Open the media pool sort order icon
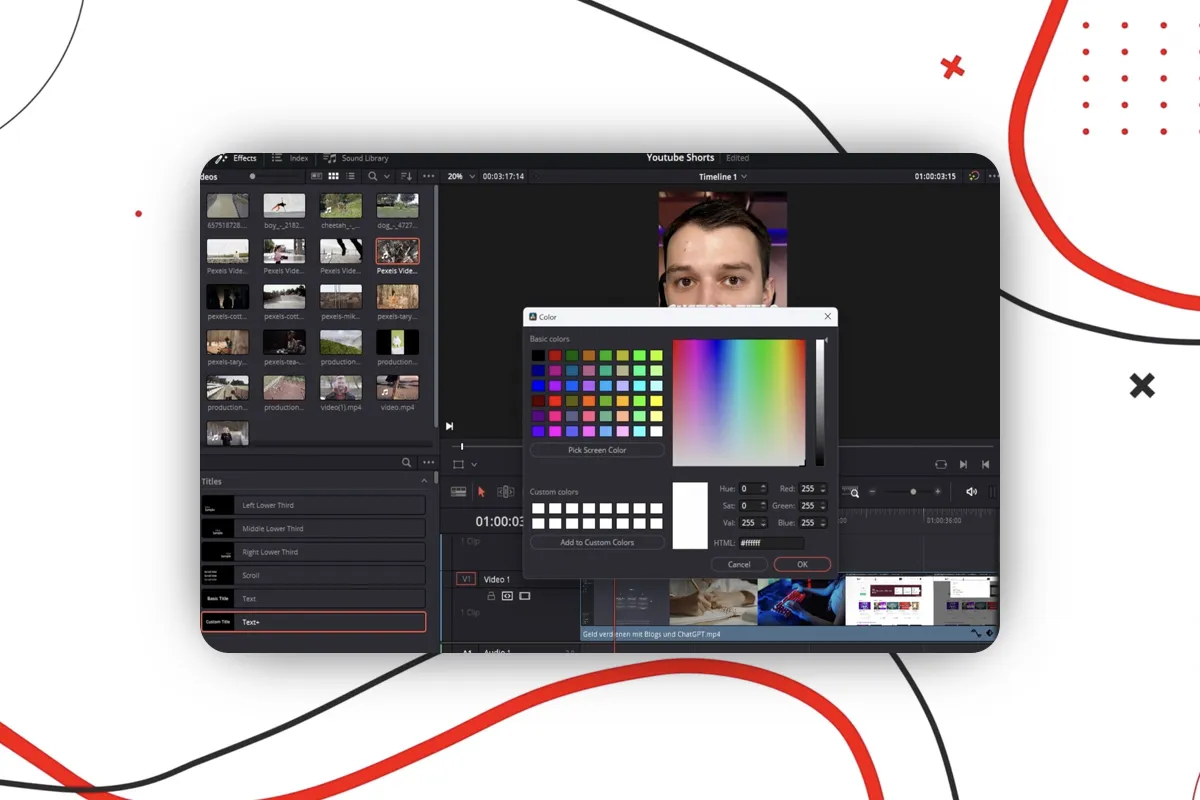 [x=406, y=176]
